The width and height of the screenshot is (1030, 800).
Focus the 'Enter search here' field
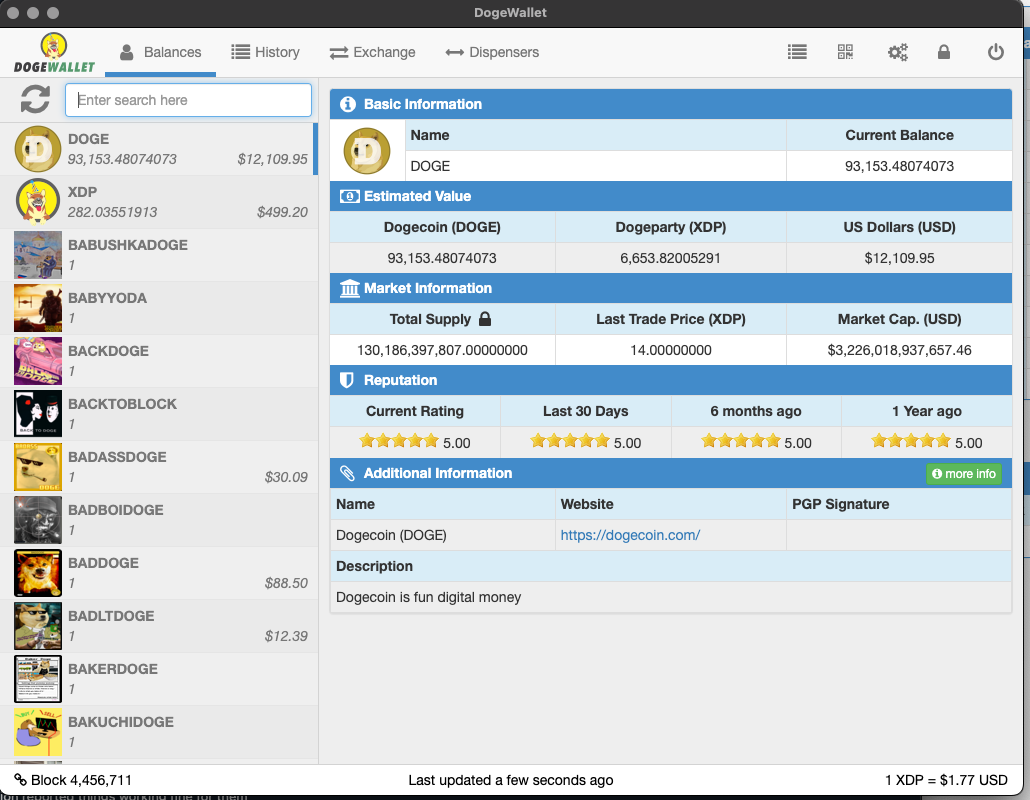188,100
